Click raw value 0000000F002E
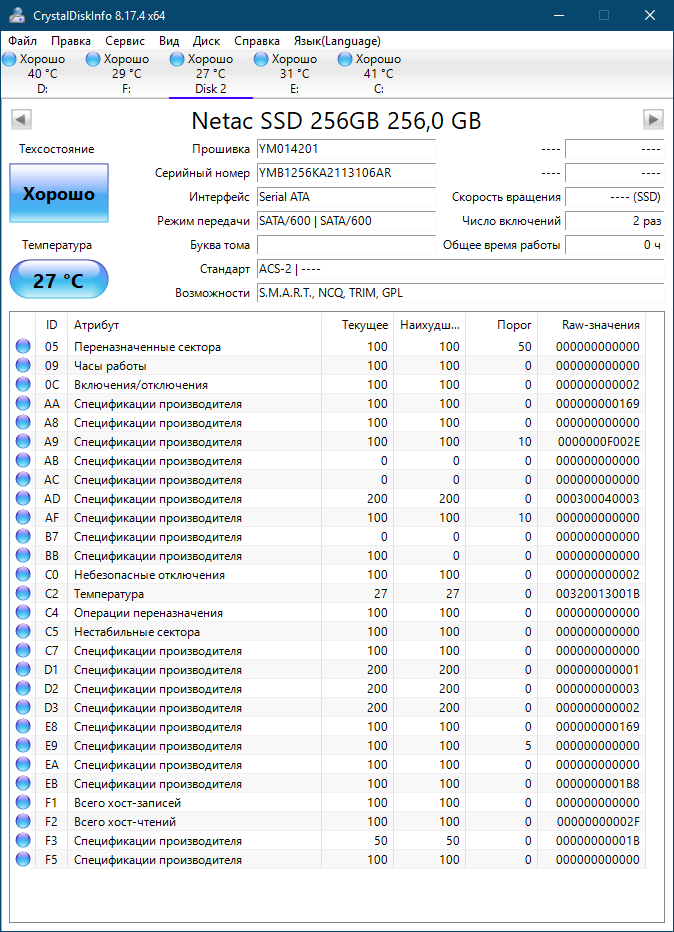 (x=599, y=442)
